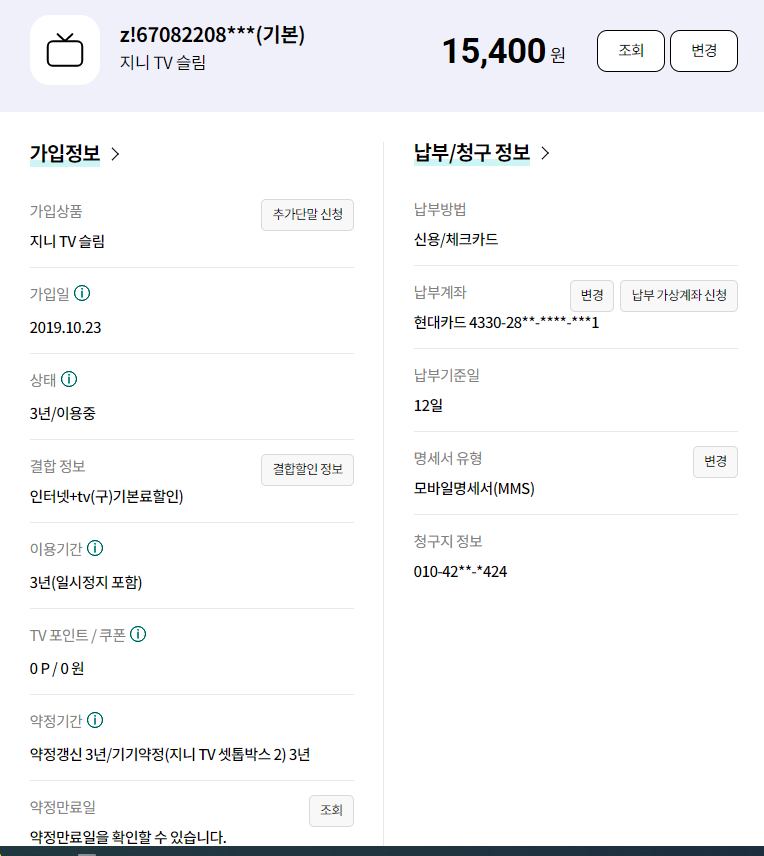This screenshot has width=764, height=856.
Task: Click info icon next to 가입일
Action: click(82, 294)
